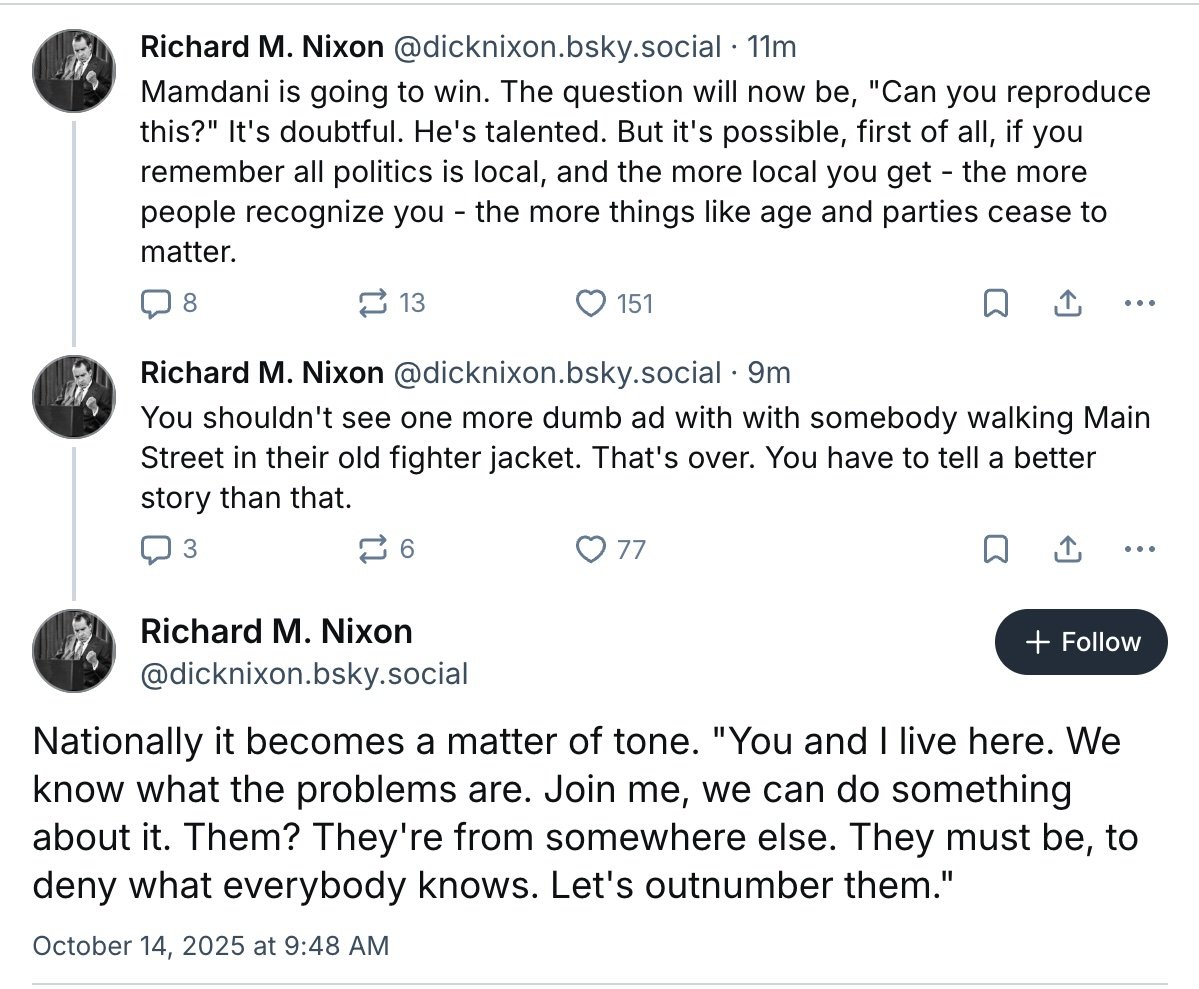Bookmark the Mamdani post

[995, 303]
